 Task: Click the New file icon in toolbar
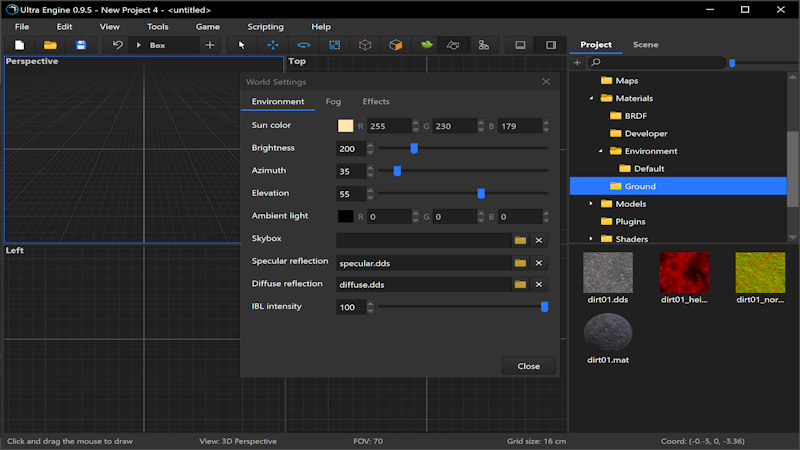(19, 45)
